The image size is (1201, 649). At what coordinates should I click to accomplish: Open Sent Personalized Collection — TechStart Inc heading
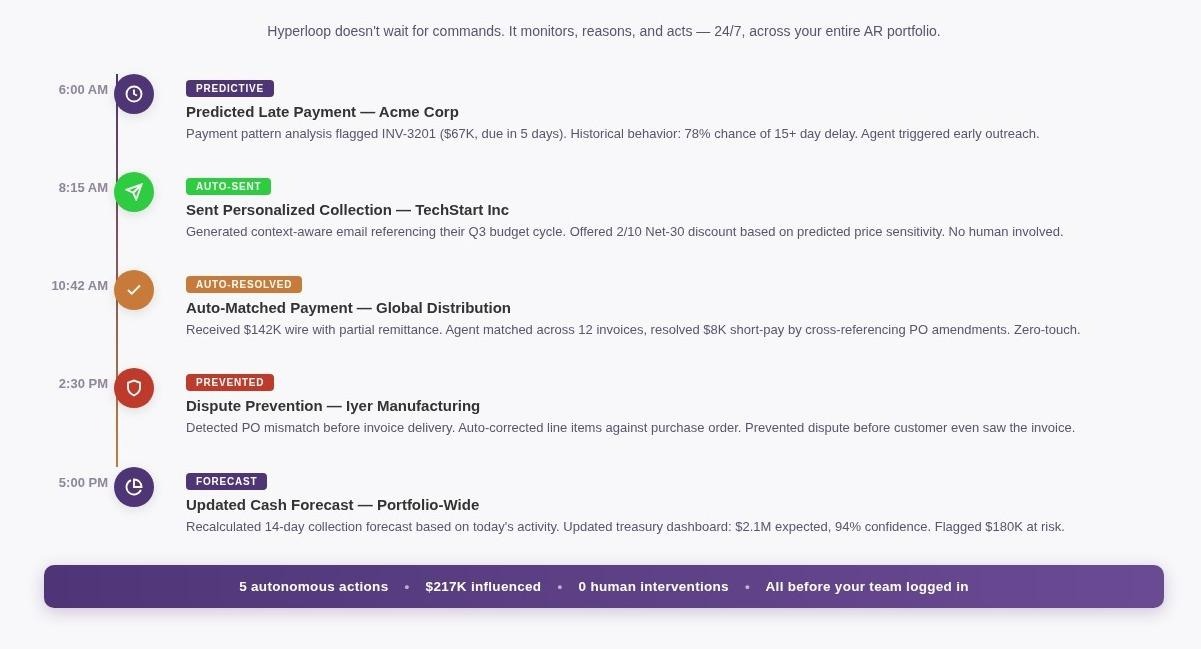click(347, 210)
